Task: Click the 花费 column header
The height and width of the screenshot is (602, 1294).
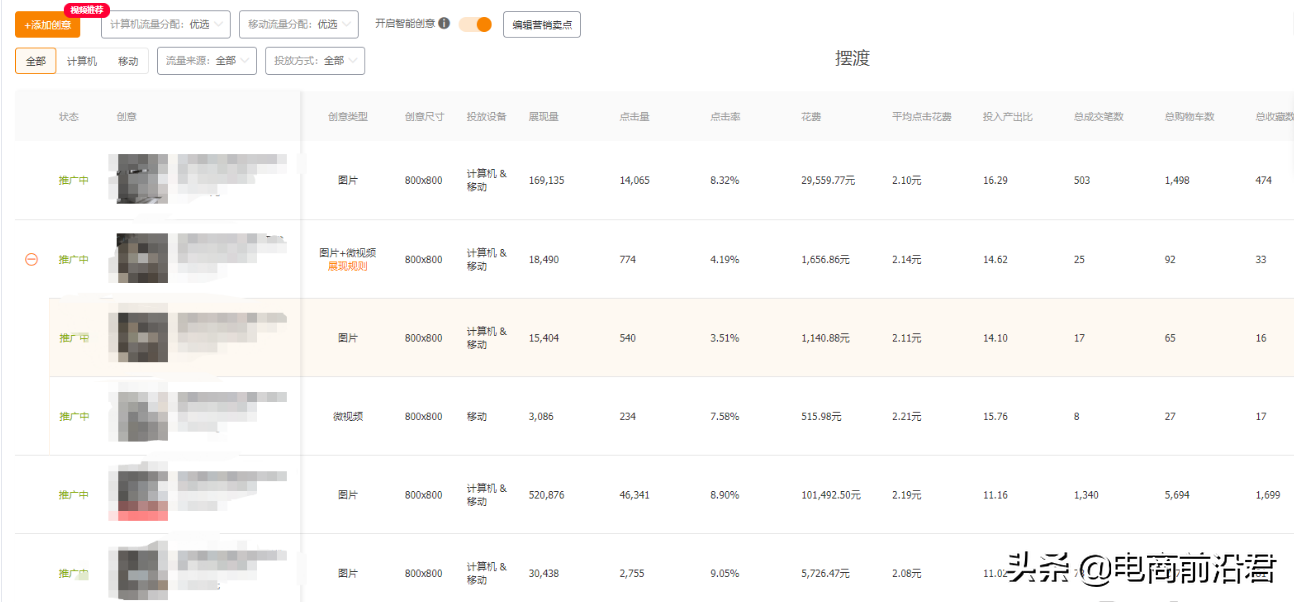Action: (x=810, y=117)
